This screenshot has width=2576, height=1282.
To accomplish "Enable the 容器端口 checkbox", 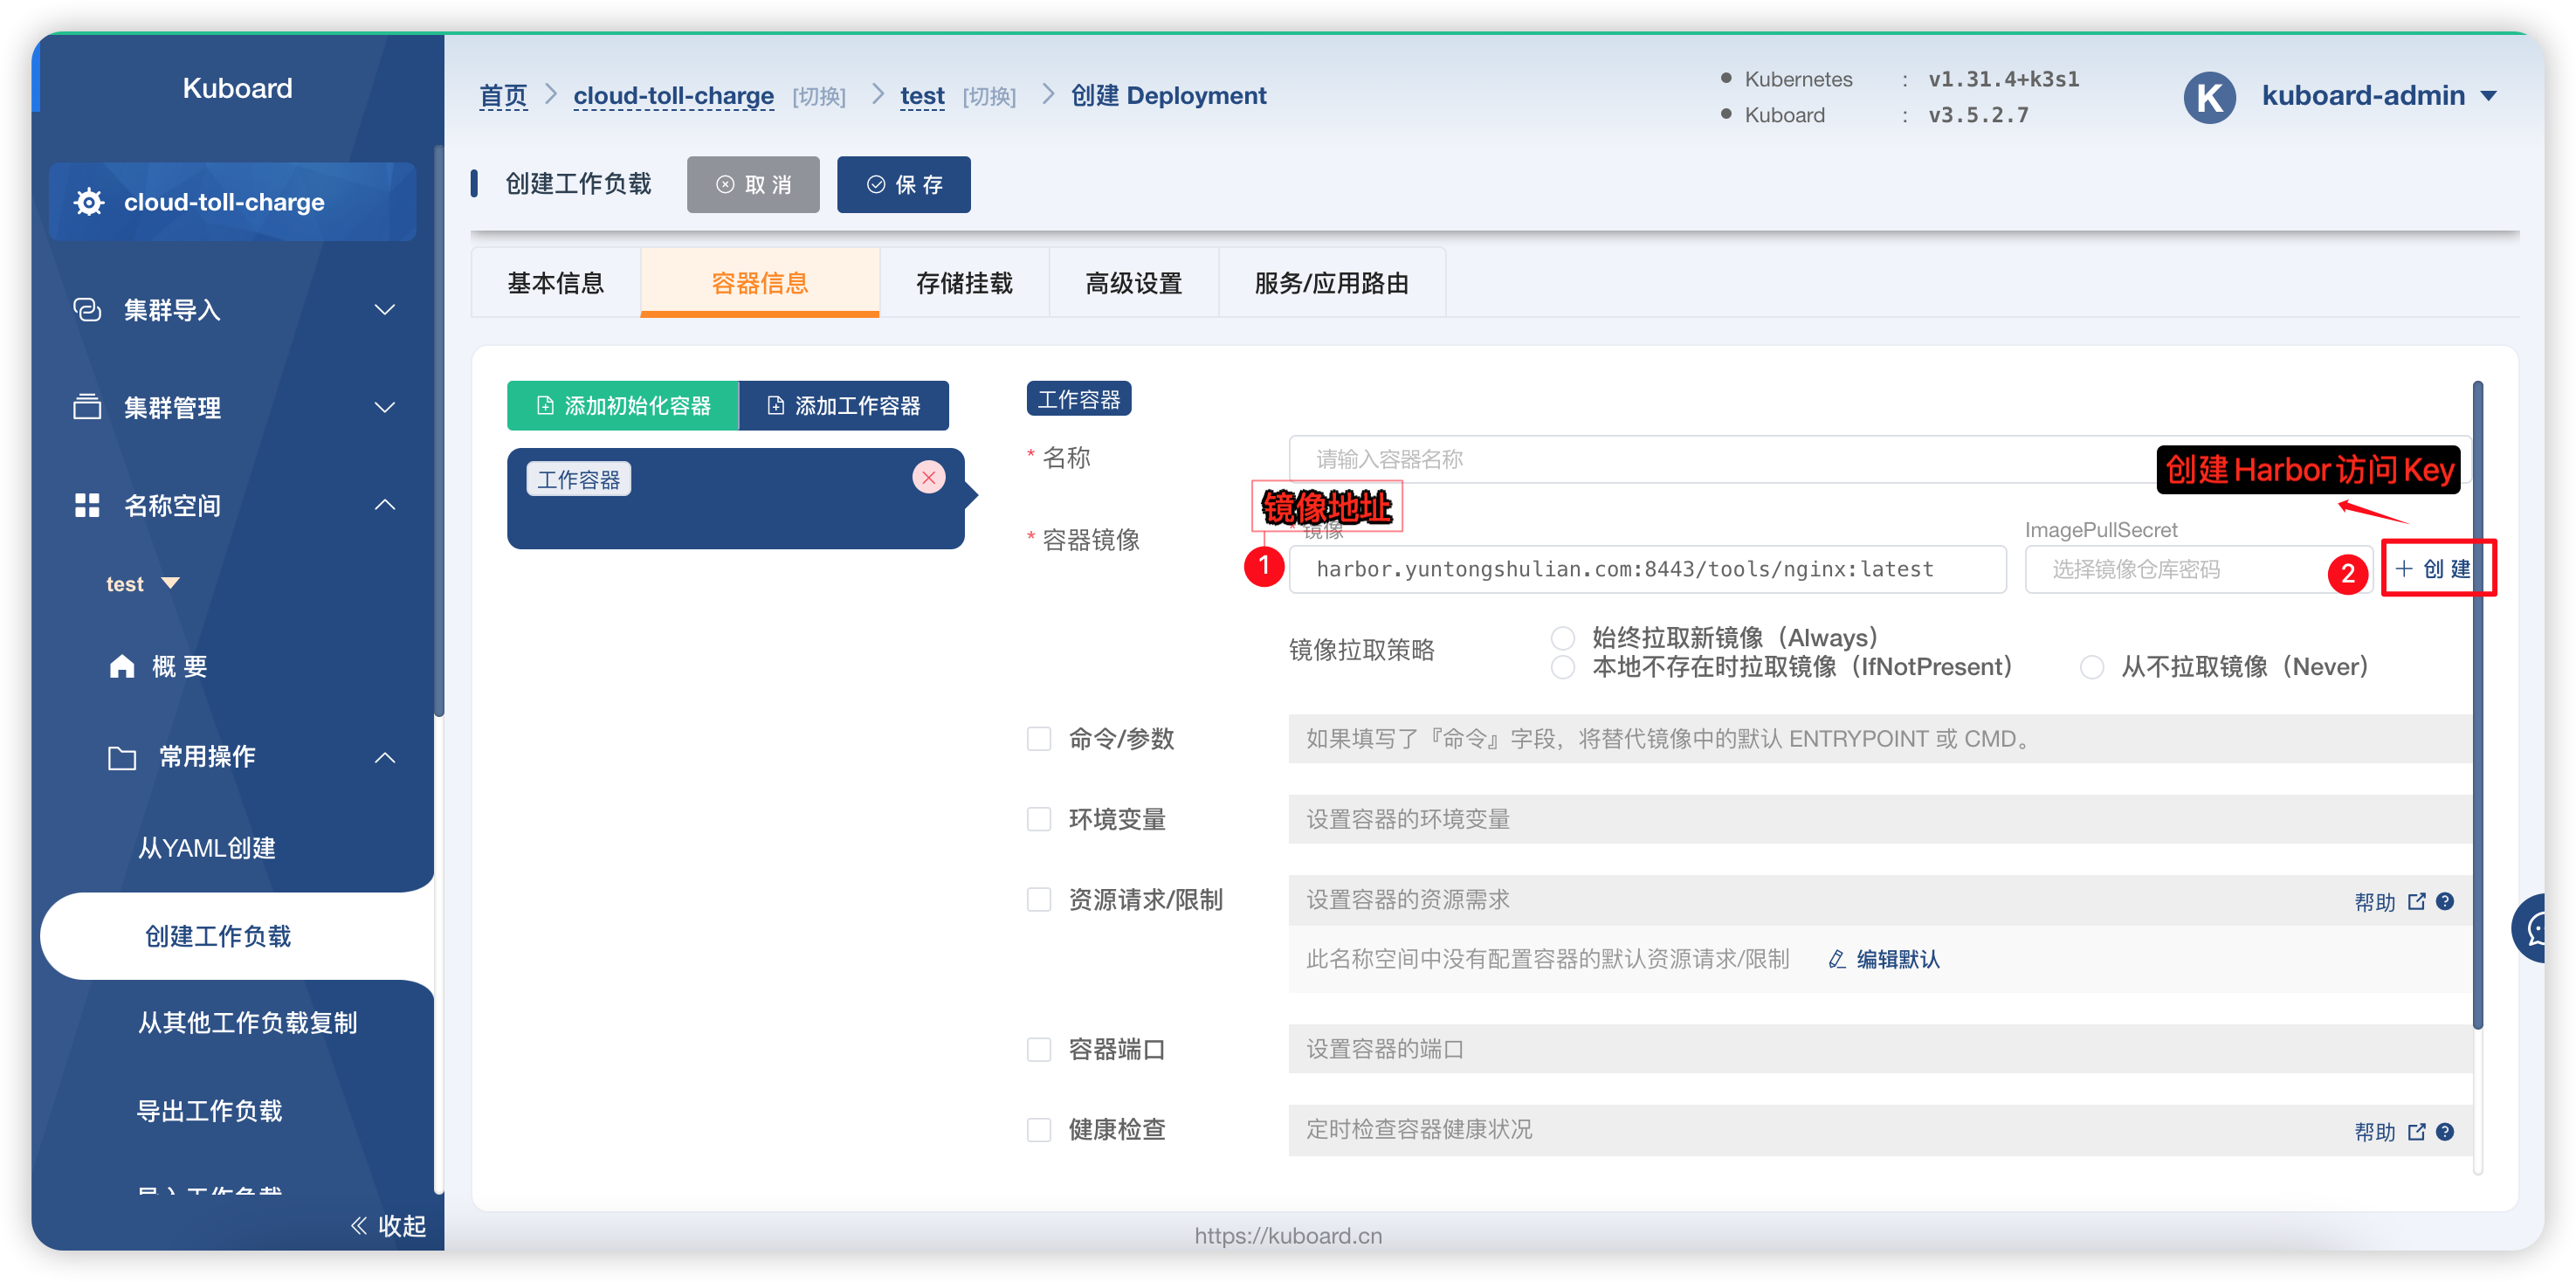I will 1039,1049.
